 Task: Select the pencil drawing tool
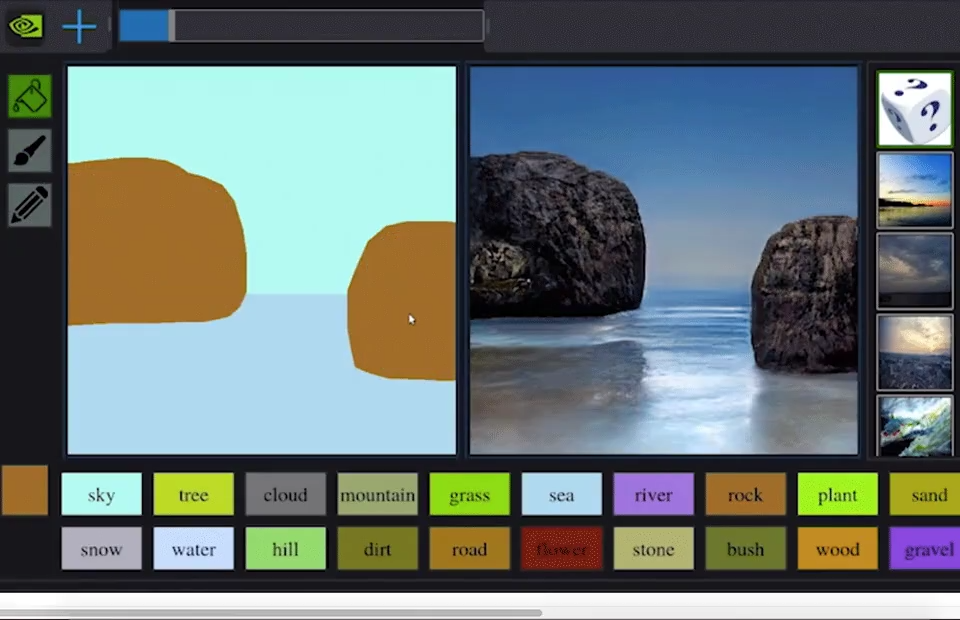tap(29, 204)
